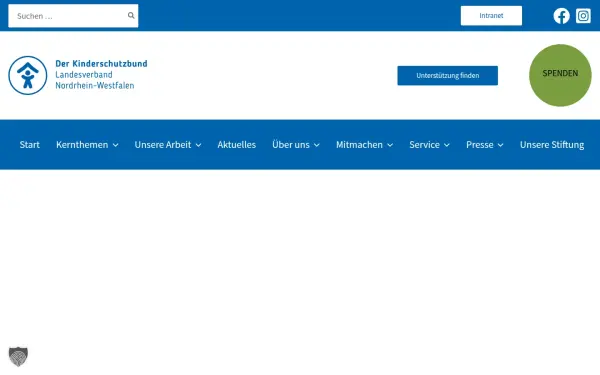600x375 pixels.
Task: Open the Intranet button
Action: pyautogui.click(x=491, y=16)
